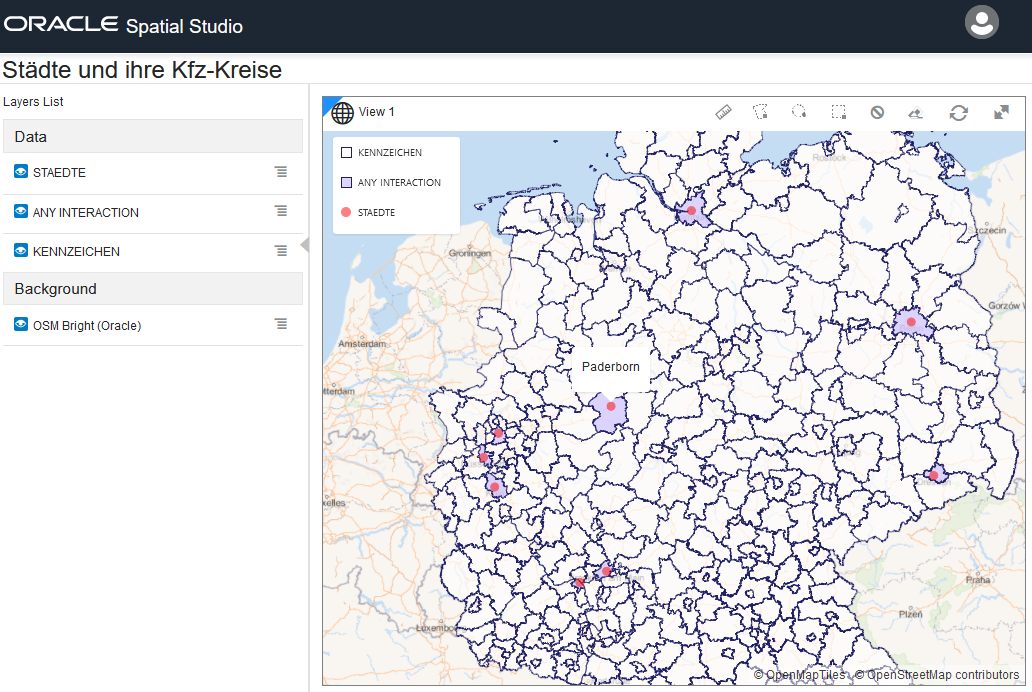Maximize View 1 with the expand arrows
The image size is (1032, 692).
click(1001, 113)
